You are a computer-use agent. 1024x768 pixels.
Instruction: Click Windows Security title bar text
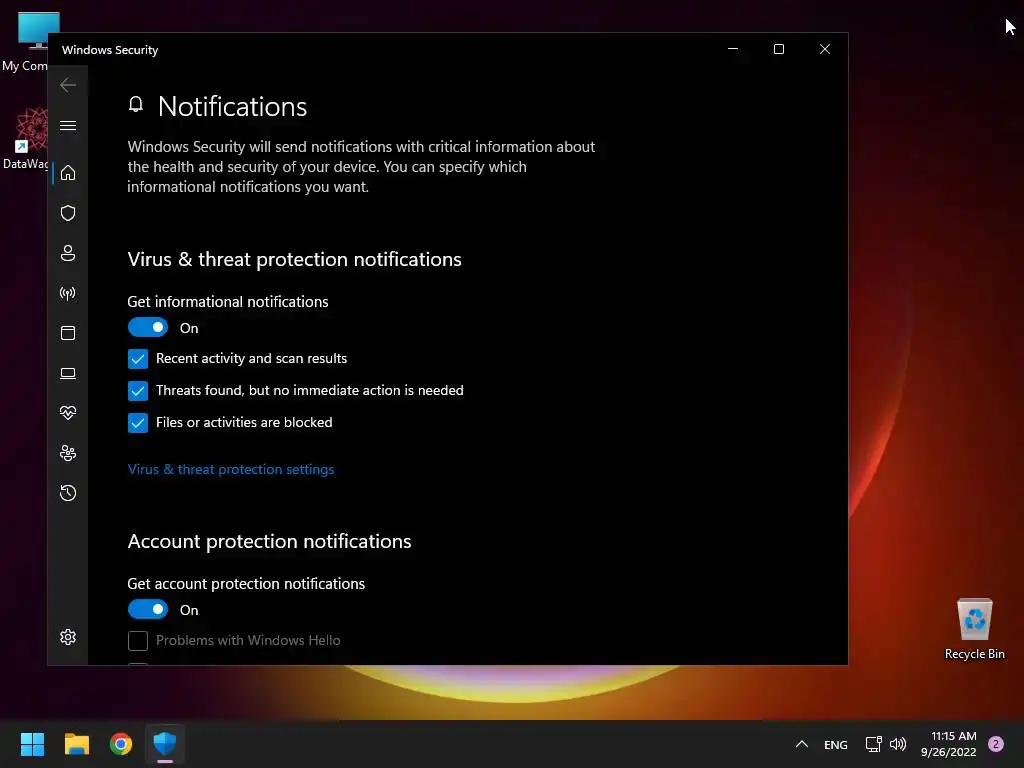coord(110,50)
